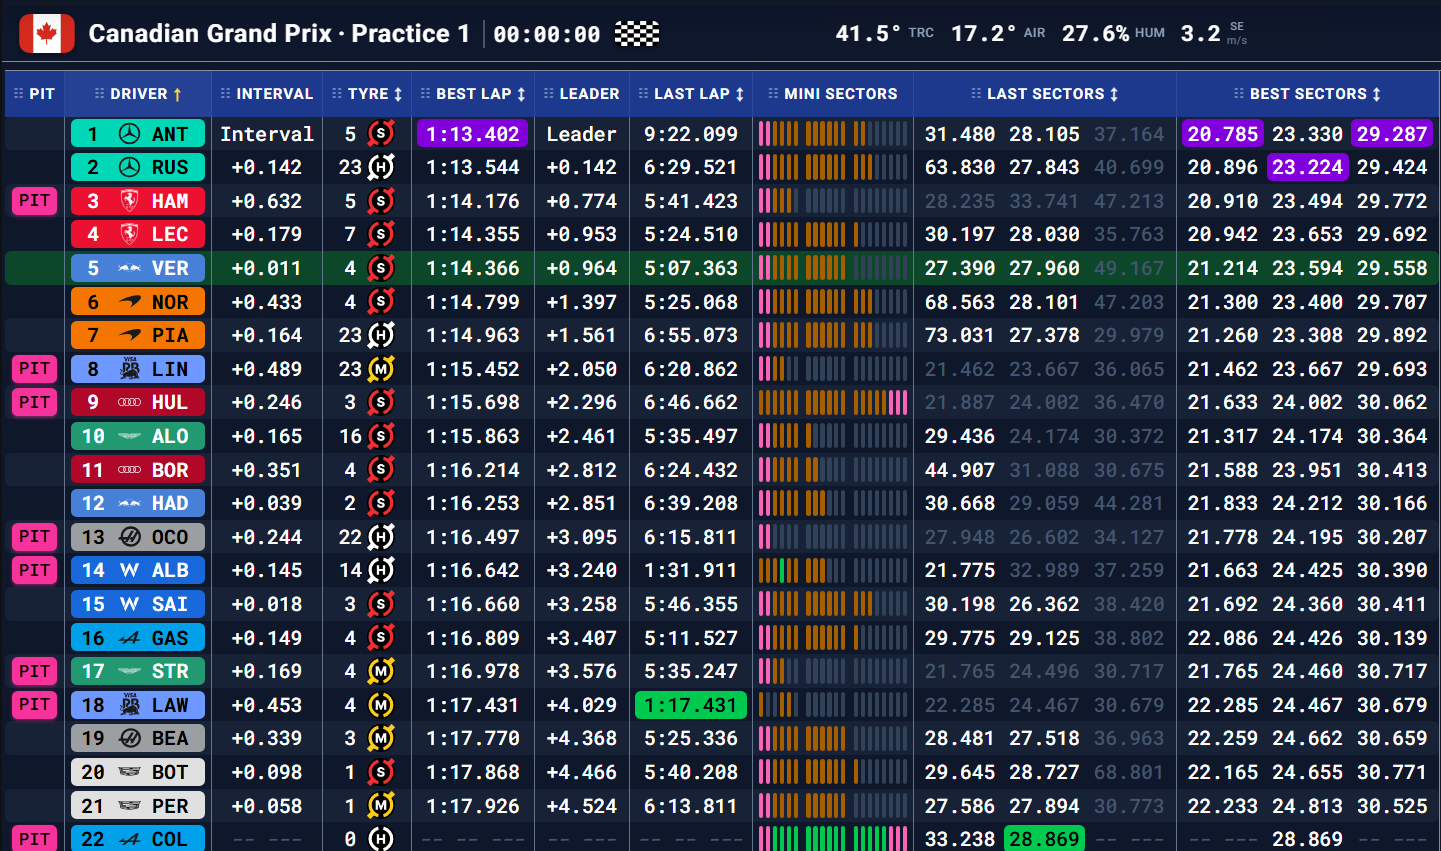Select the 11 BOR driver tag
Screen dimensions: 1441x851
click(138, 470)
